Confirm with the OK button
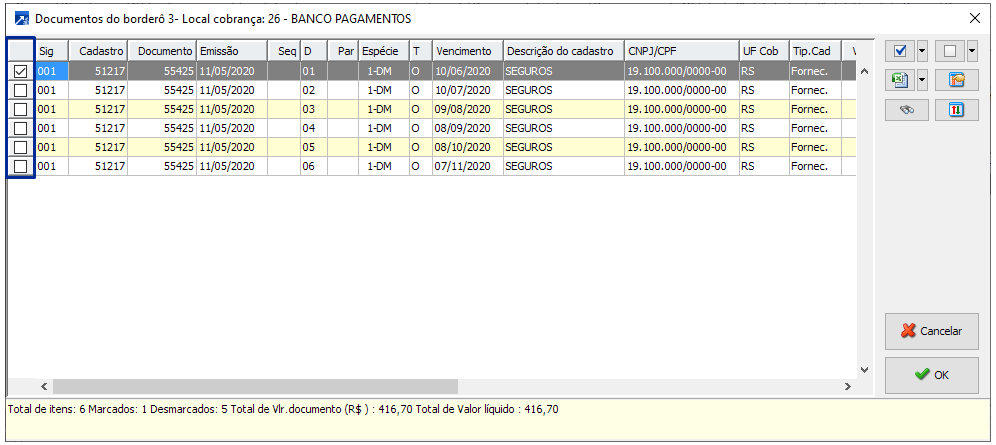 pyautogui.click(x=931, y=375)
